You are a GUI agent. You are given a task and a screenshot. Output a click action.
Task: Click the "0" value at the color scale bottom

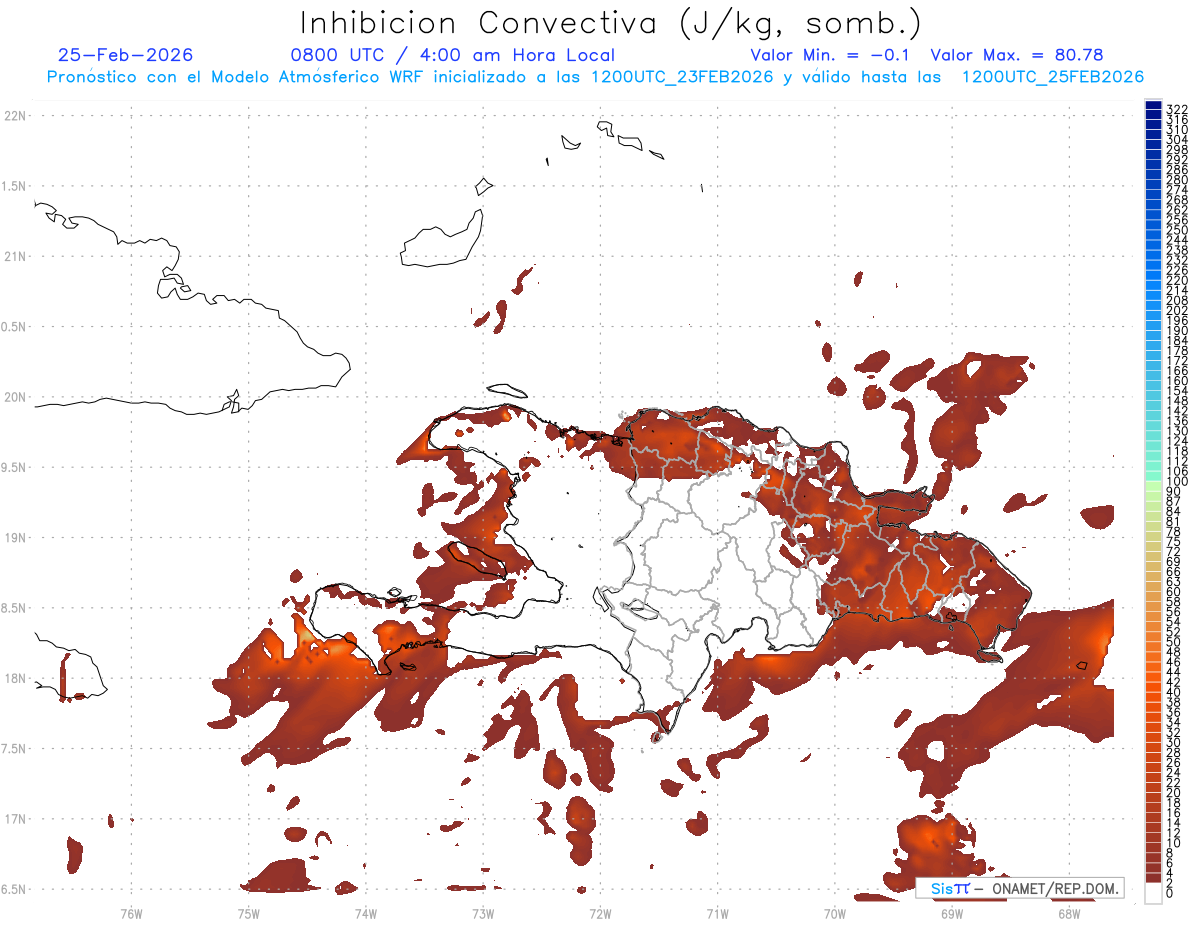point(1170,893)
